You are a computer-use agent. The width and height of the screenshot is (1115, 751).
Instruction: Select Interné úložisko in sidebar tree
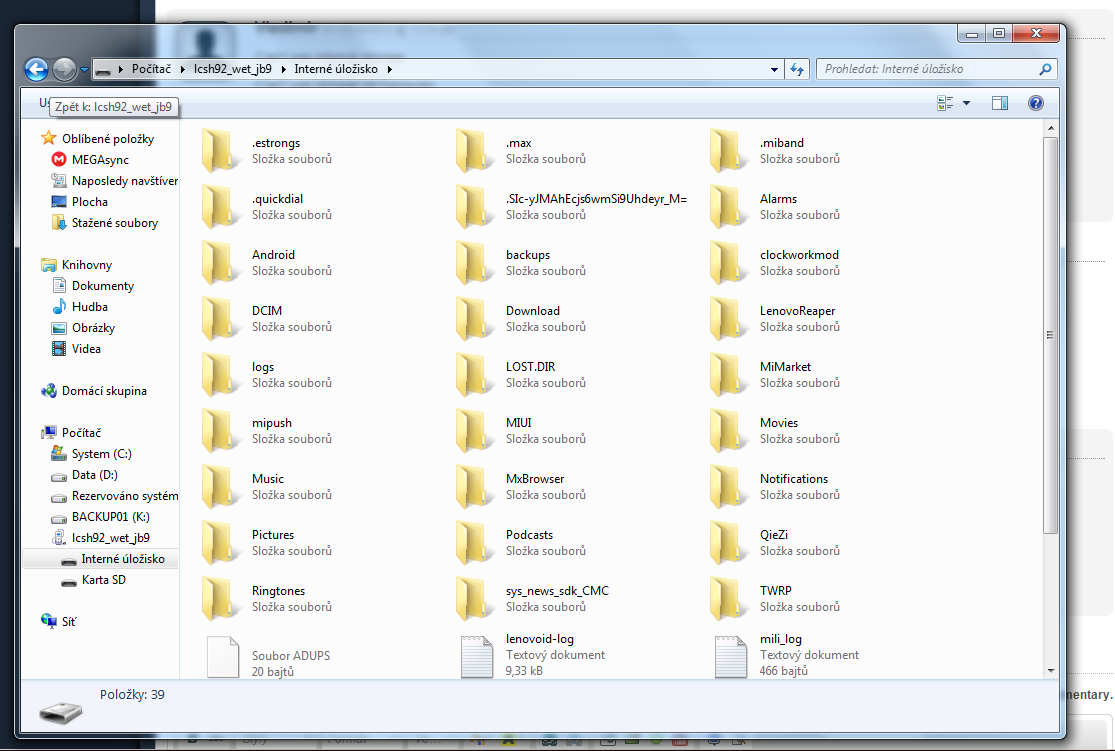click(122, 558)
